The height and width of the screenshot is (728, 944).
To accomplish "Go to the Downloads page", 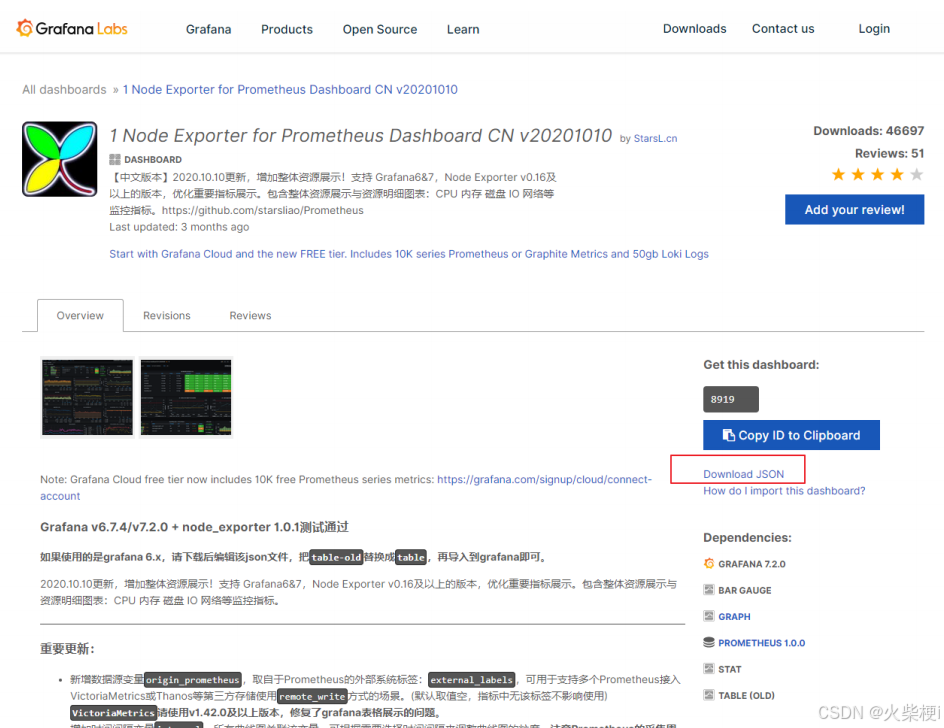I will [x=694, y=28].
